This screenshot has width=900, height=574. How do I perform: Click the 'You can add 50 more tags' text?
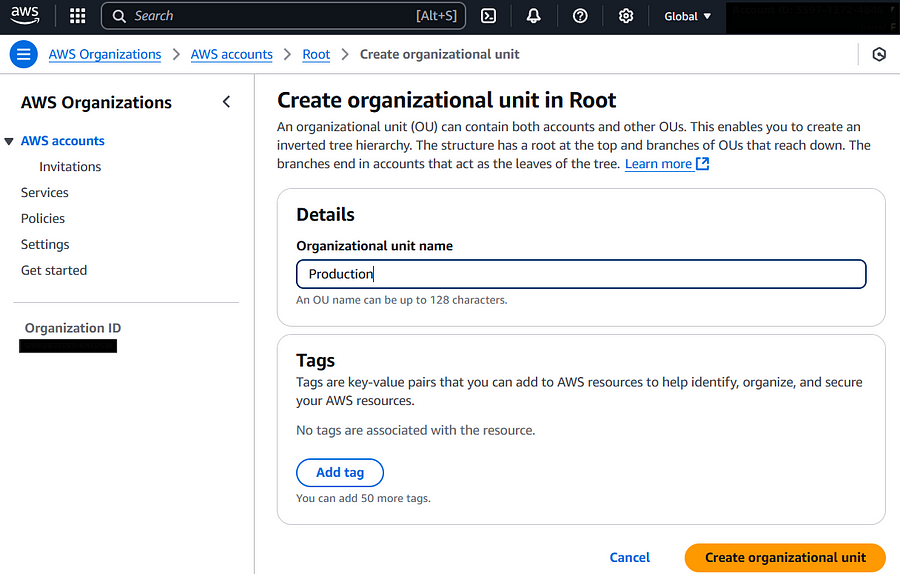(x=363, y=498)
